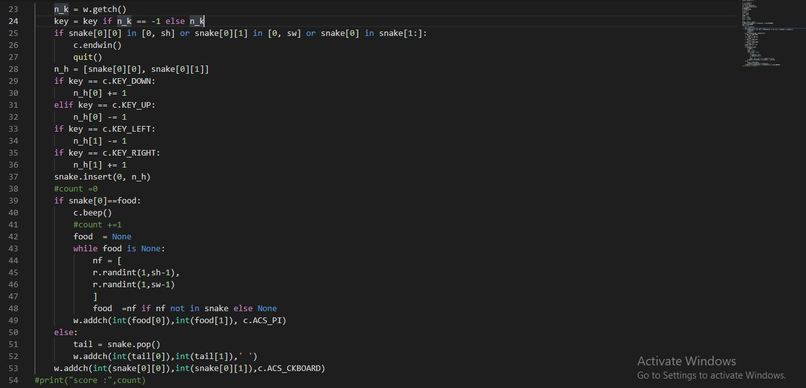This screenshot has height=388, width=806.
Task: Click the 'else:' keyword on line 50
Action: 66,332
